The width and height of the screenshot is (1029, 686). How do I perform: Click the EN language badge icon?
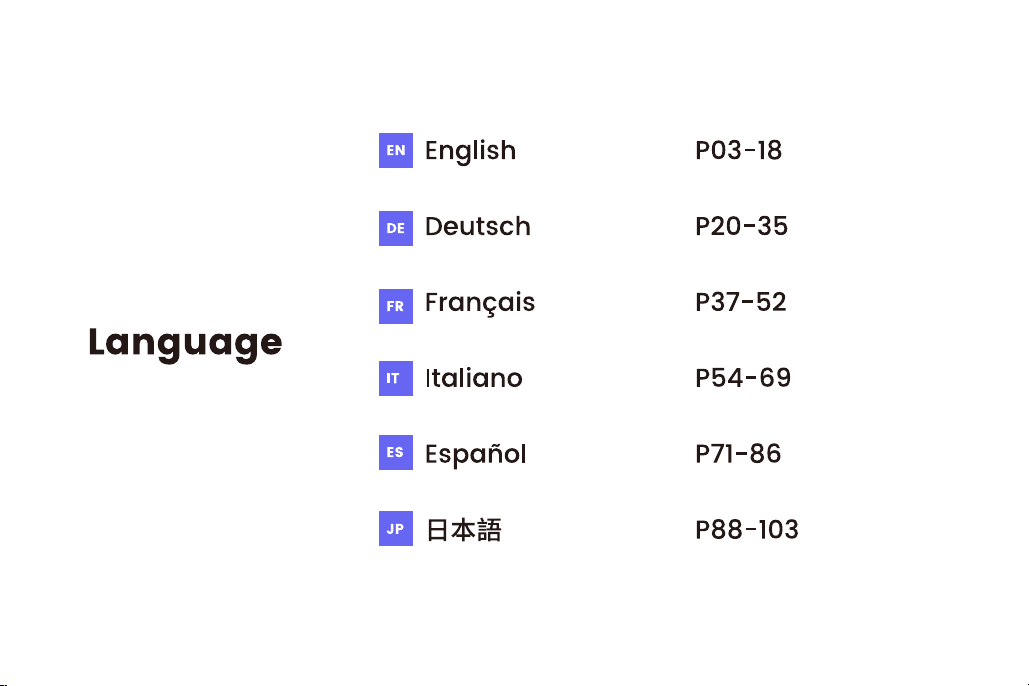click(396, 150)
